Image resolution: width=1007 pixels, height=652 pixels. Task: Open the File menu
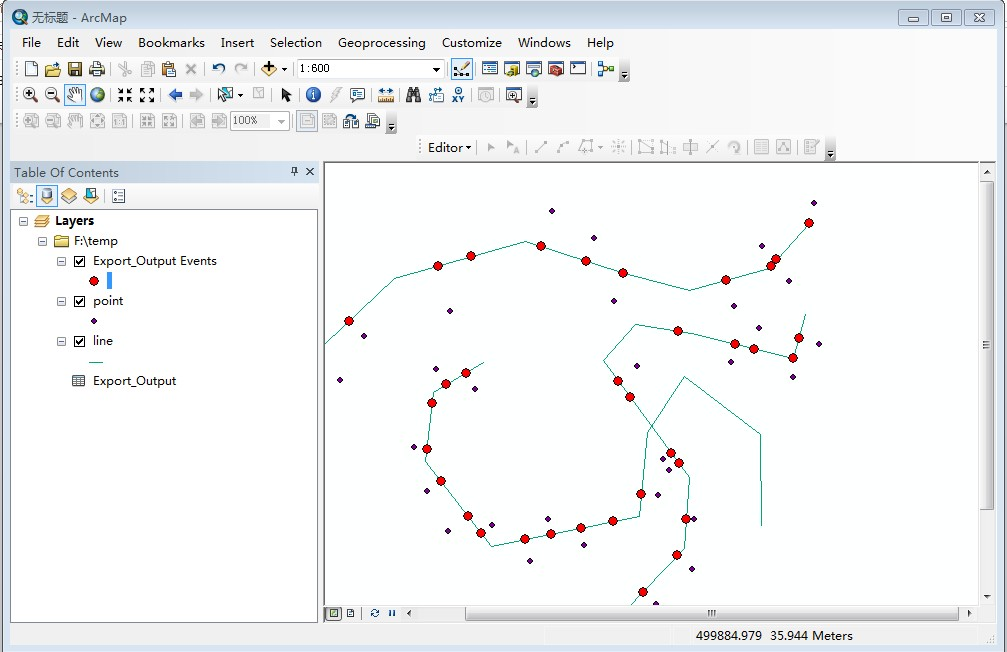[31, 42]
